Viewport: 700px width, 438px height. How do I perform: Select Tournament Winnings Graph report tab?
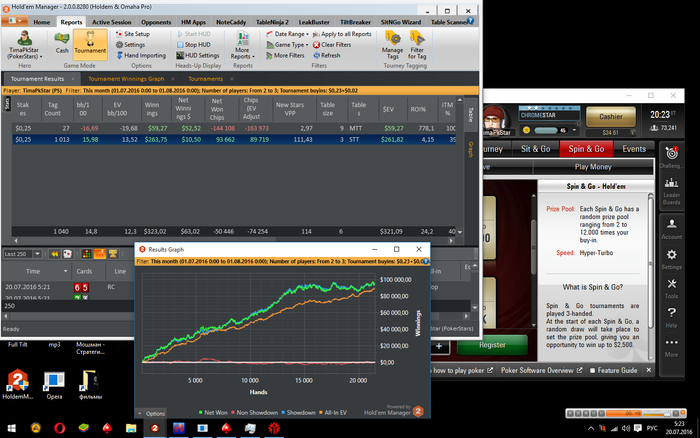click(126, 79)
